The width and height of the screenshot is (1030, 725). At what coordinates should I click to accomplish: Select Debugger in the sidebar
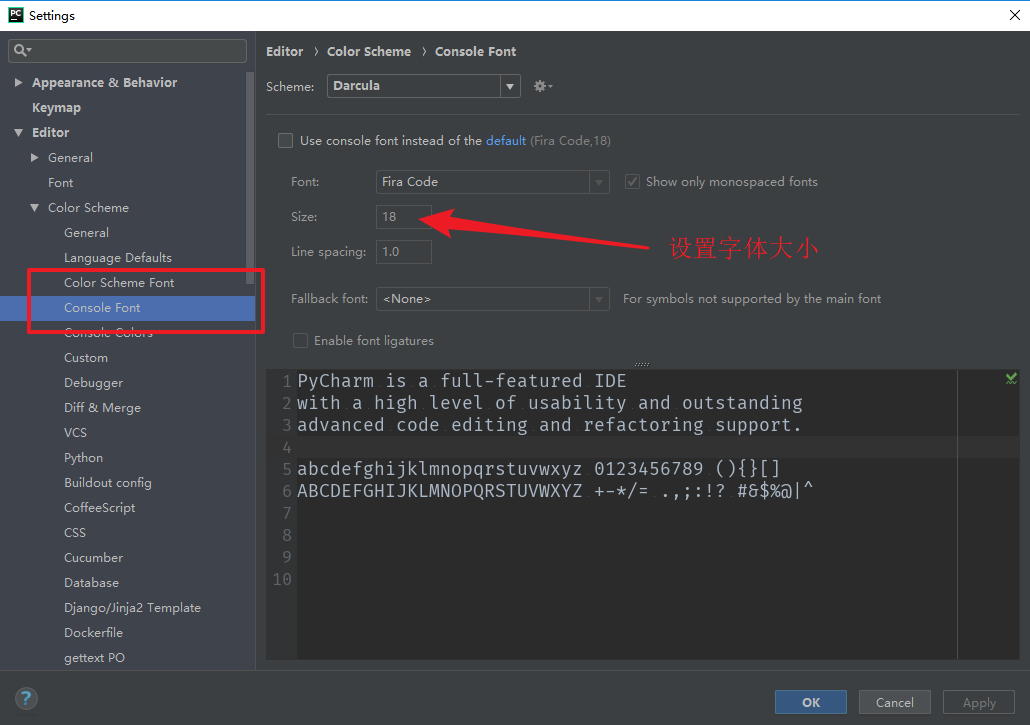pyautogui.click(x=93, y=382)
